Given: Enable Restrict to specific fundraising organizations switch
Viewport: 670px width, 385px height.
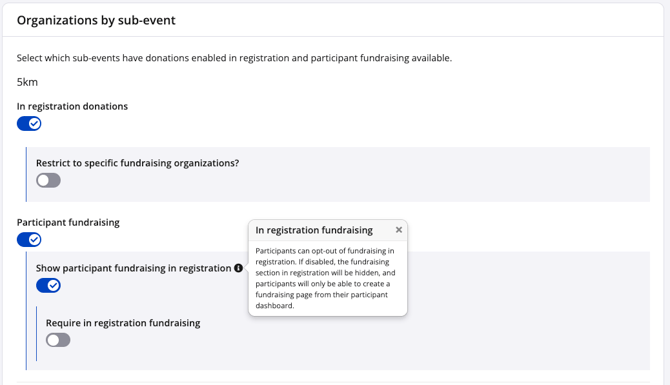Looking at the screenshot, I should (48, 180).
